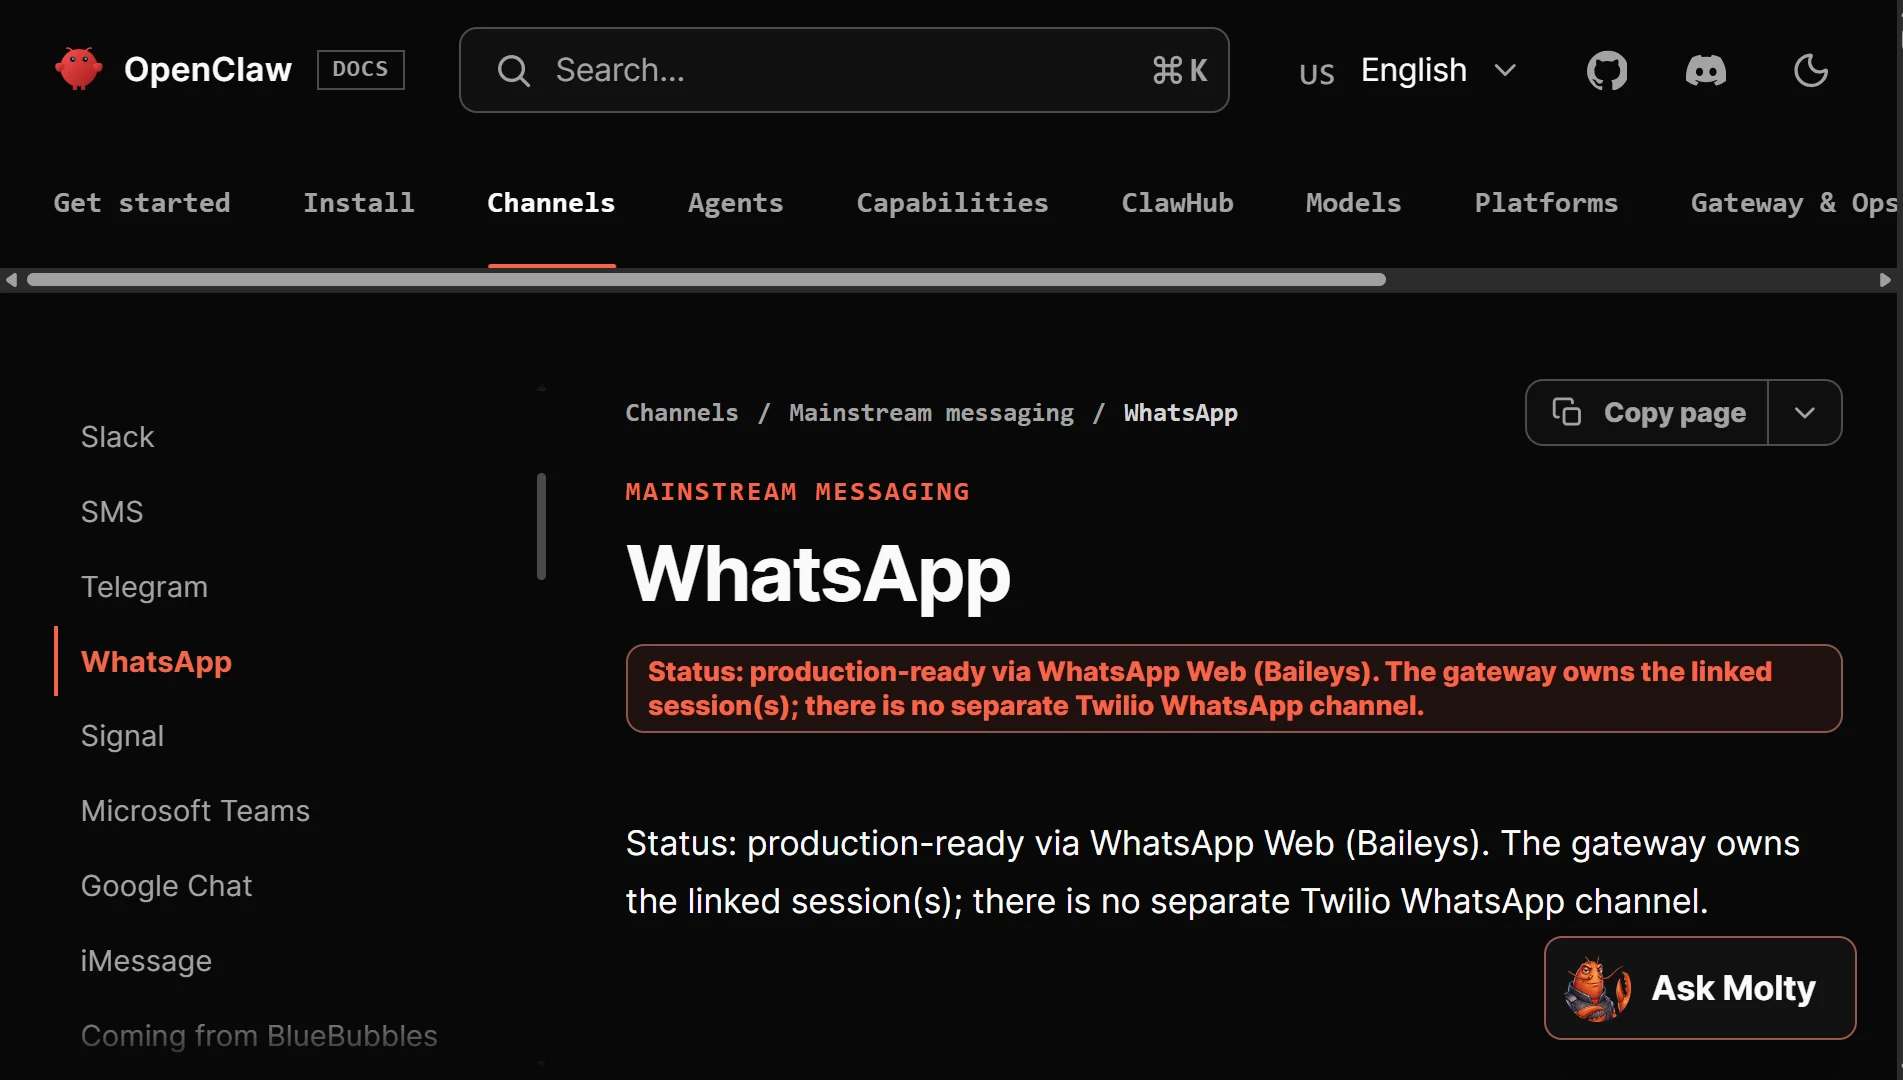Click the OpenClaw red mascot logo
Image resolution: width=1903 pixels, height=1080 pixels.
pyautogui.click(x=79, y=69)
